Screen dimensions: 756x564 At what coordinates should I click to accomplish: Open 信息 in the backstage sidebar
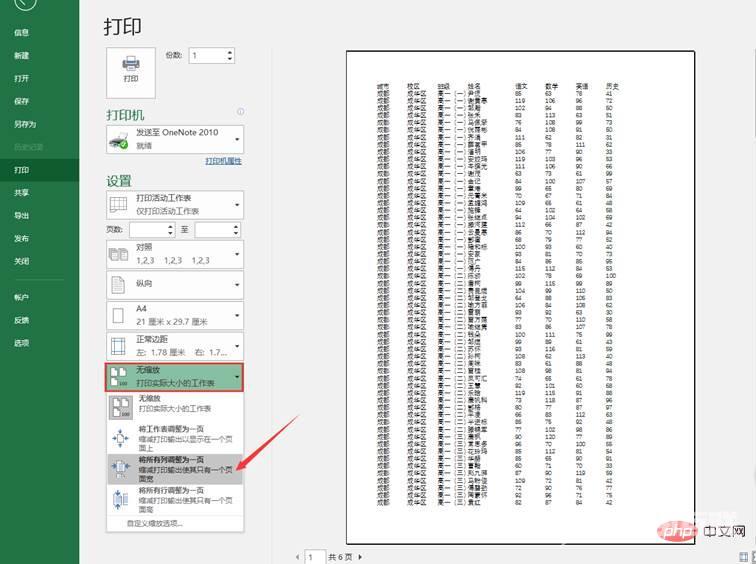click(x=21, y=33)
